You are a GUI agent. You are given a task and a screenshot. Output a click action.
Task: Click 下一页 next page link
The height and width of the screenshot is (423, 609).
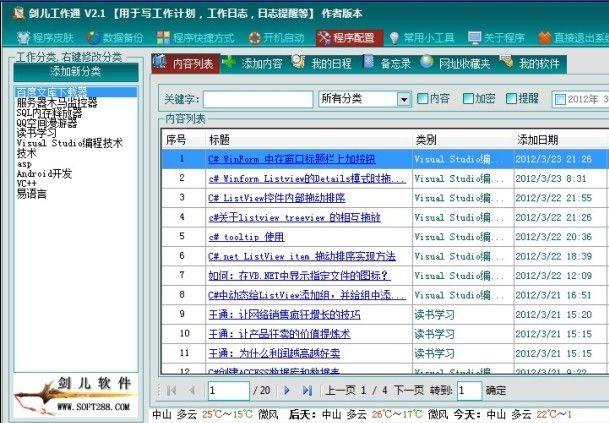click(406, 390)
